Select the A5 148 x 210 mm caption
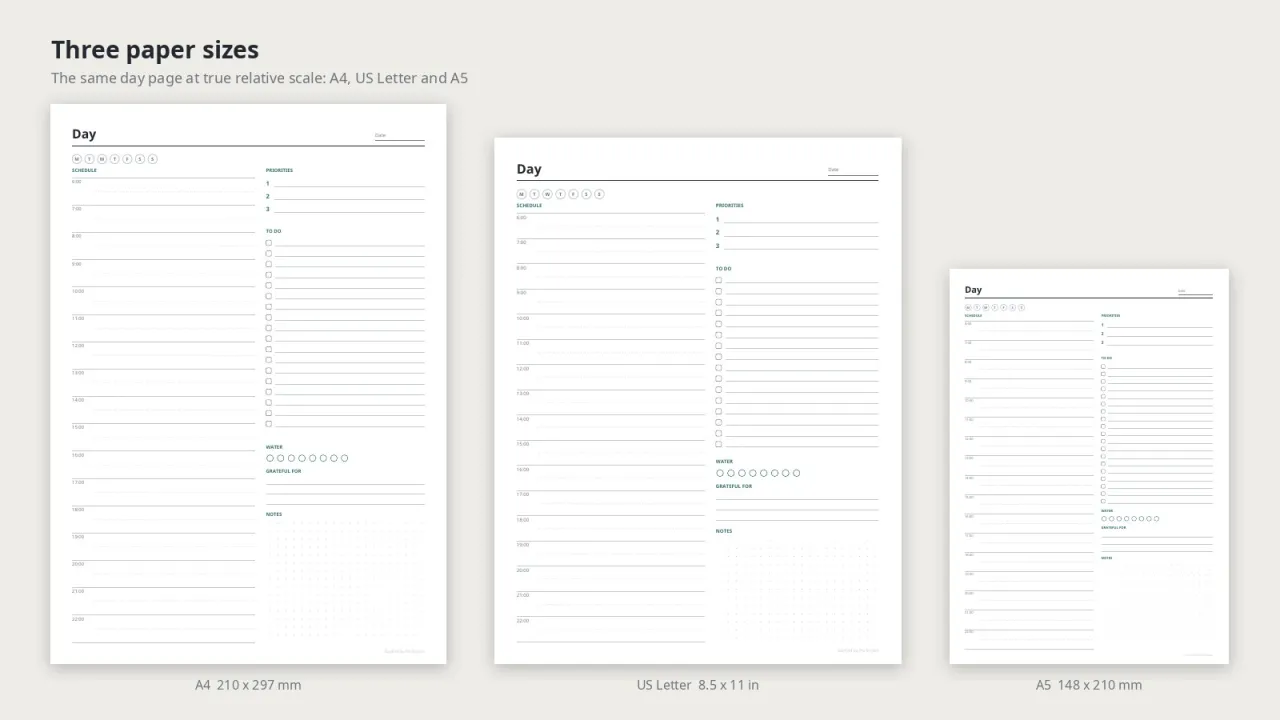 [x=1089, y=685]
